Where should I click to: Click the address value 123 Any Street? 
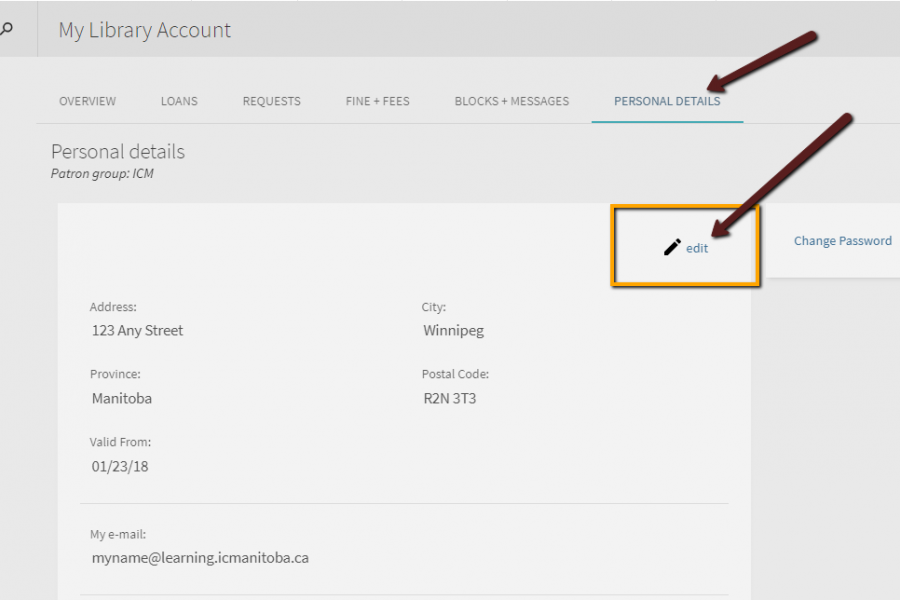(x=137, y=330)
